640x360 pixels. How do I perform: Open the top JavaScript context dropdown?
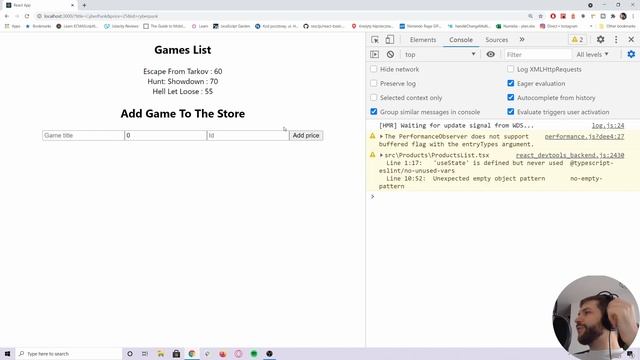tap(440, 54)
